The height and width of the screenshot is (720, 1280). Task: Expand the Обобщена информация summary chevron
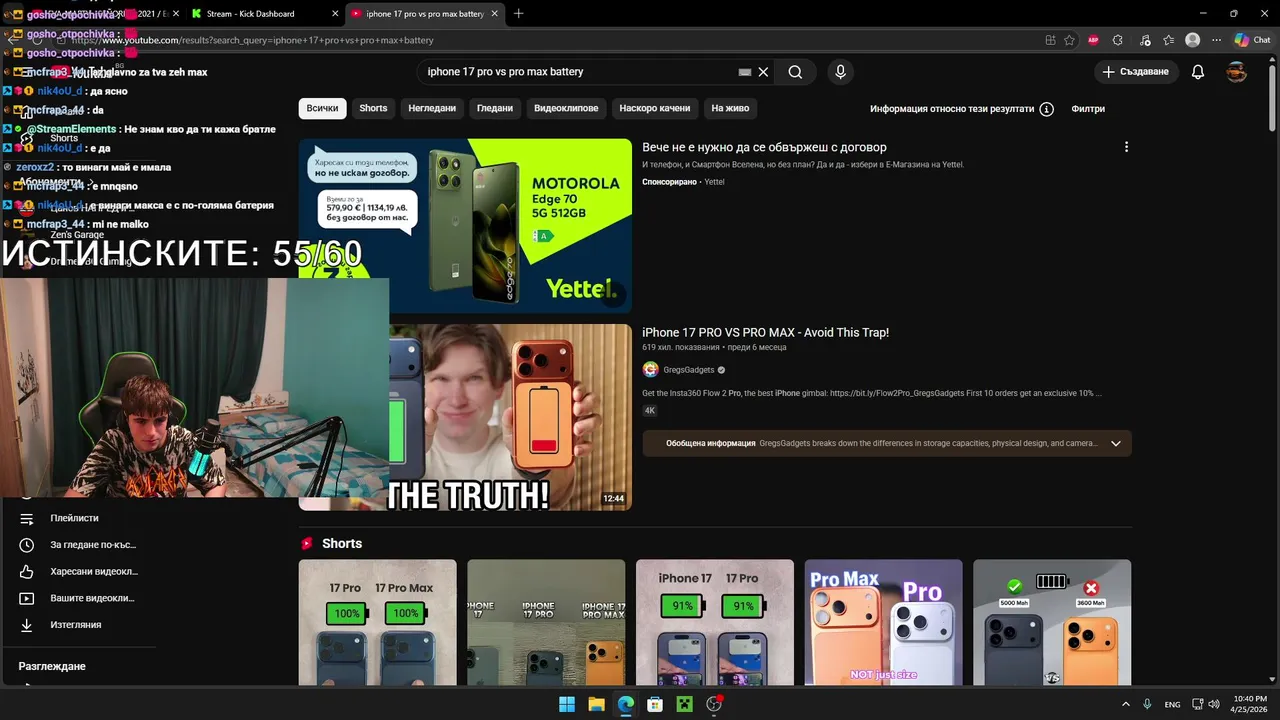(1116, 443)
